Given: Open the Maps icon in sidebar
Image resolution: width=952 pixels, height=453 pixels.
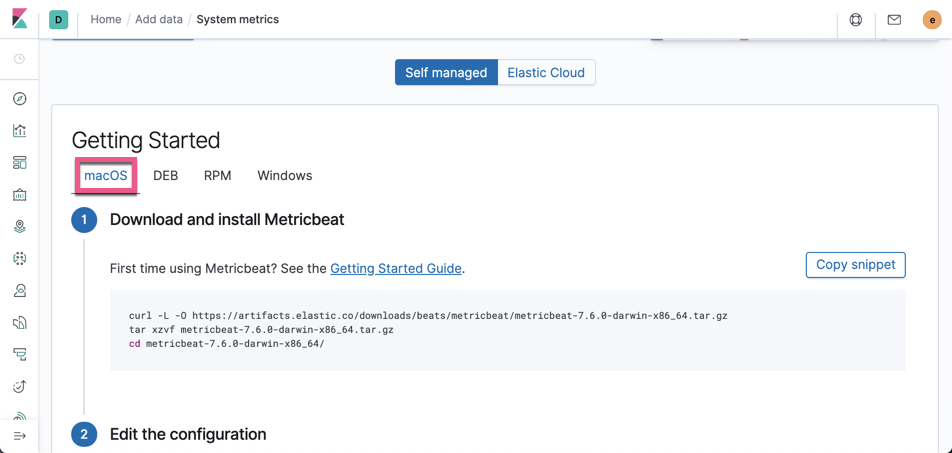Looking at the screenshot, I should (19, 227).
